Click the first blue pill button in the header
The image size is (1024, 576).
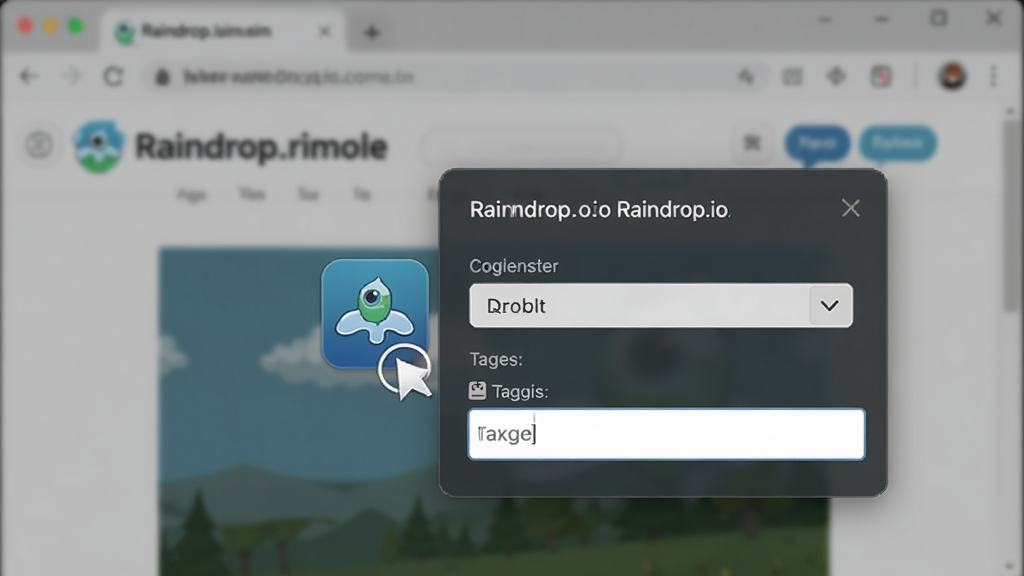817,143
